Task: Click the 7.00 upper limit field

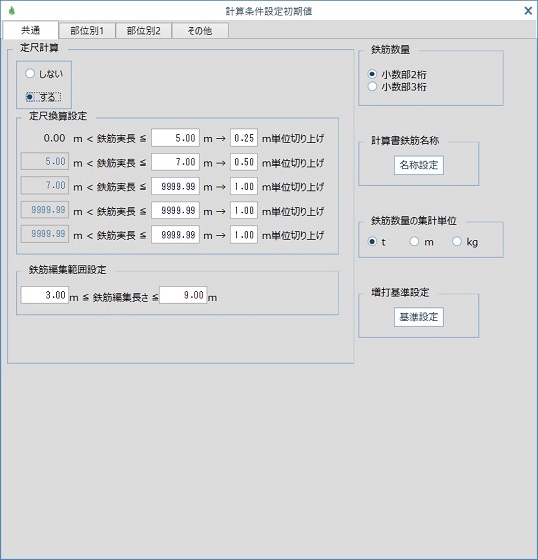Action: point(175,162)
